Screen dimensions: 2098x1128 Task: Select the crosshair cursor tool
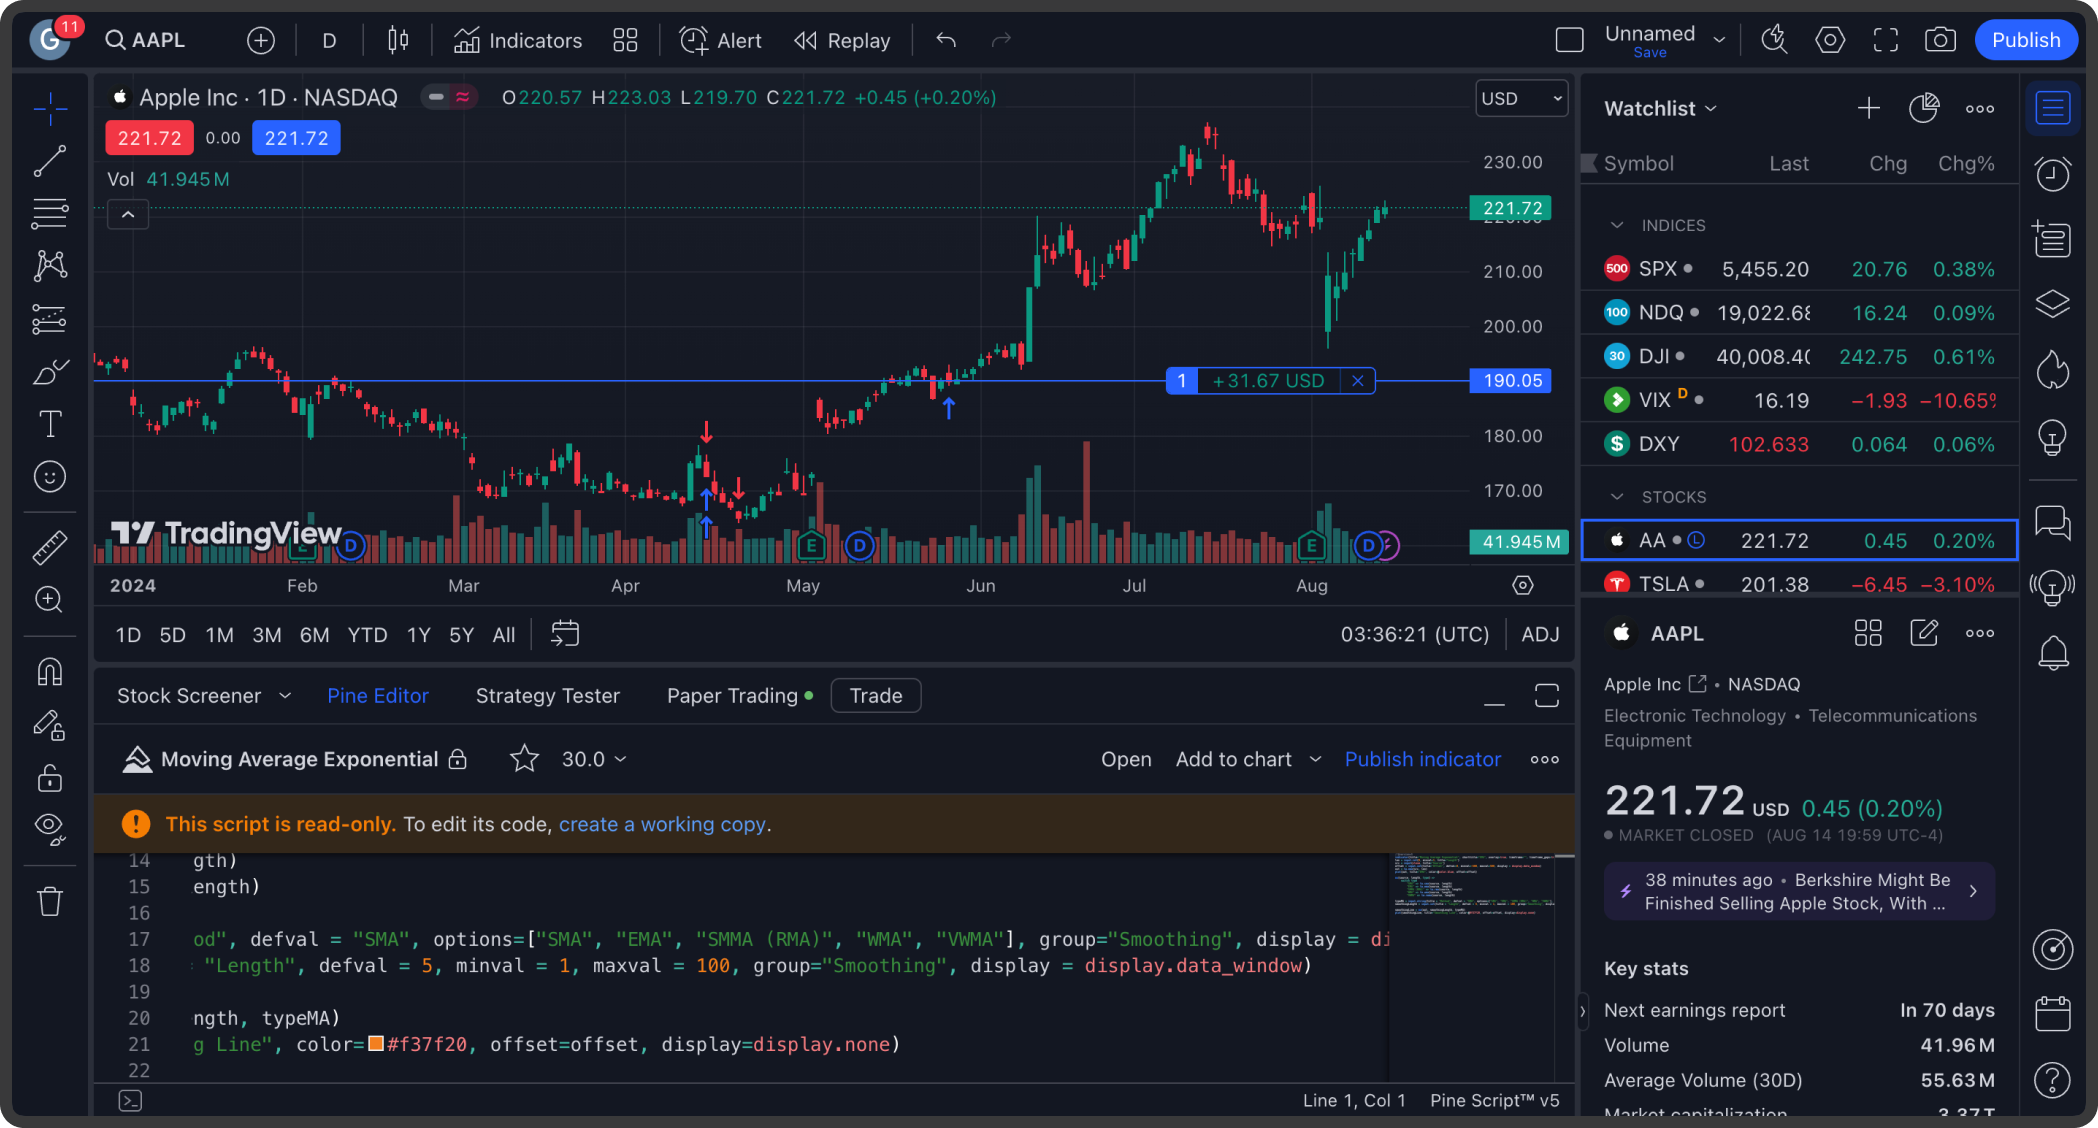click(50, 108)
